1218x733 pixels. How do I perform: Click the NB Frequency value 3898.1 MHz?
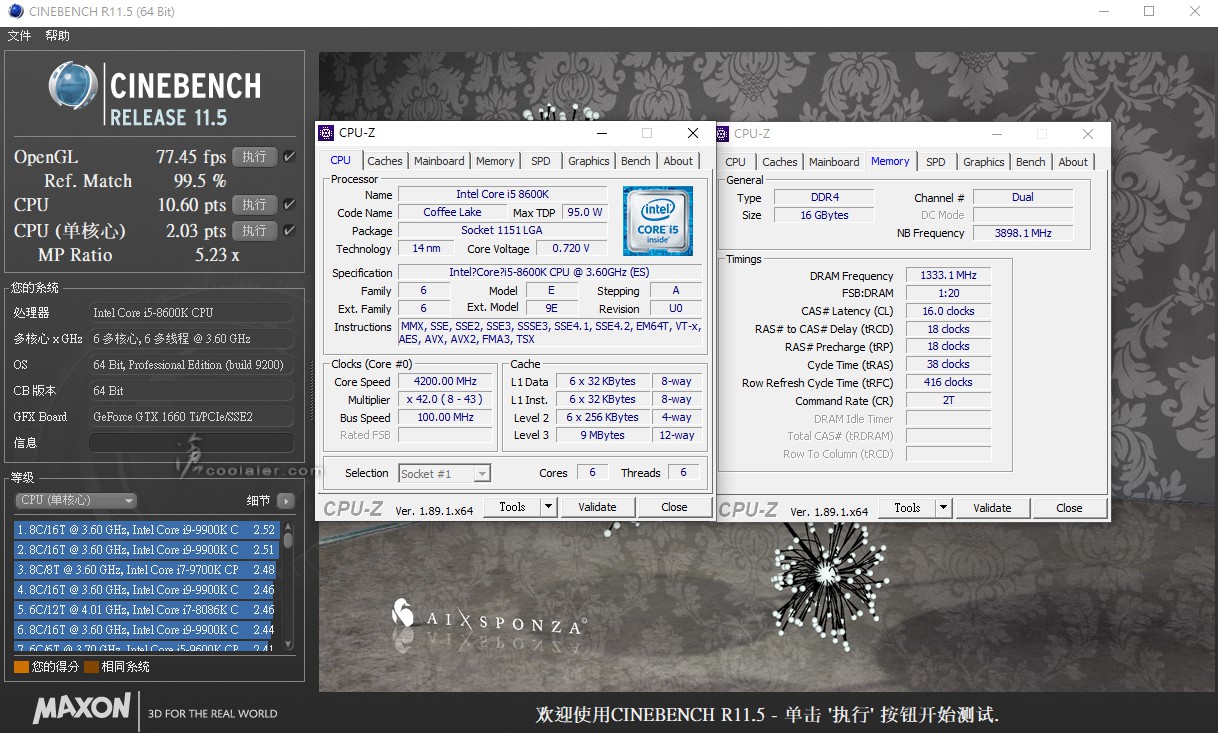click(1023, 233)
